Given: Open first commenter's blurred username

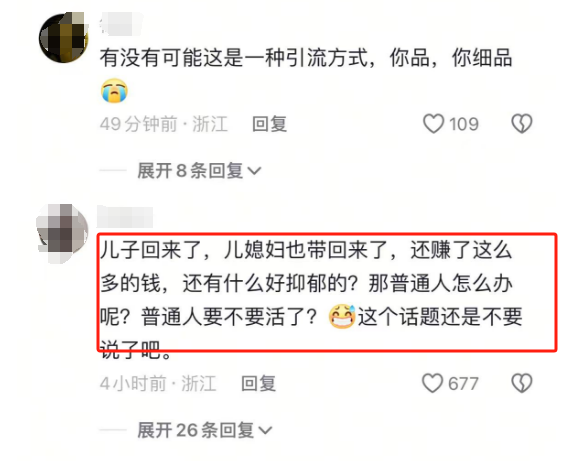Looking at the screenshot, I should point(120,24).
